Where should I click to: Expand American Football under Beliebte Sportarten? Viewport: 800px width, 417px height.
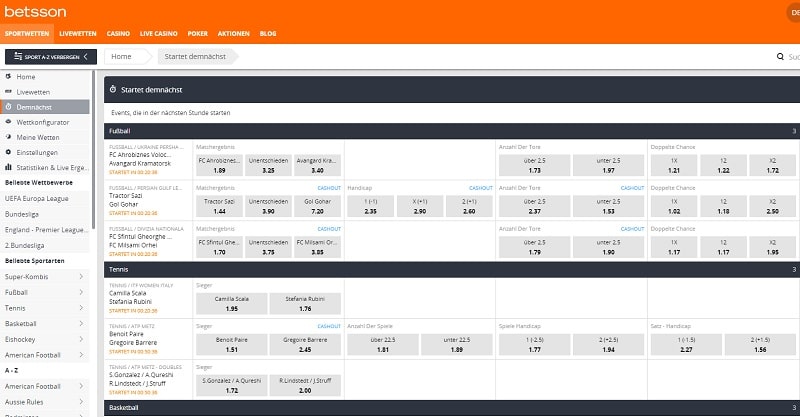click(x=81, y=355)
